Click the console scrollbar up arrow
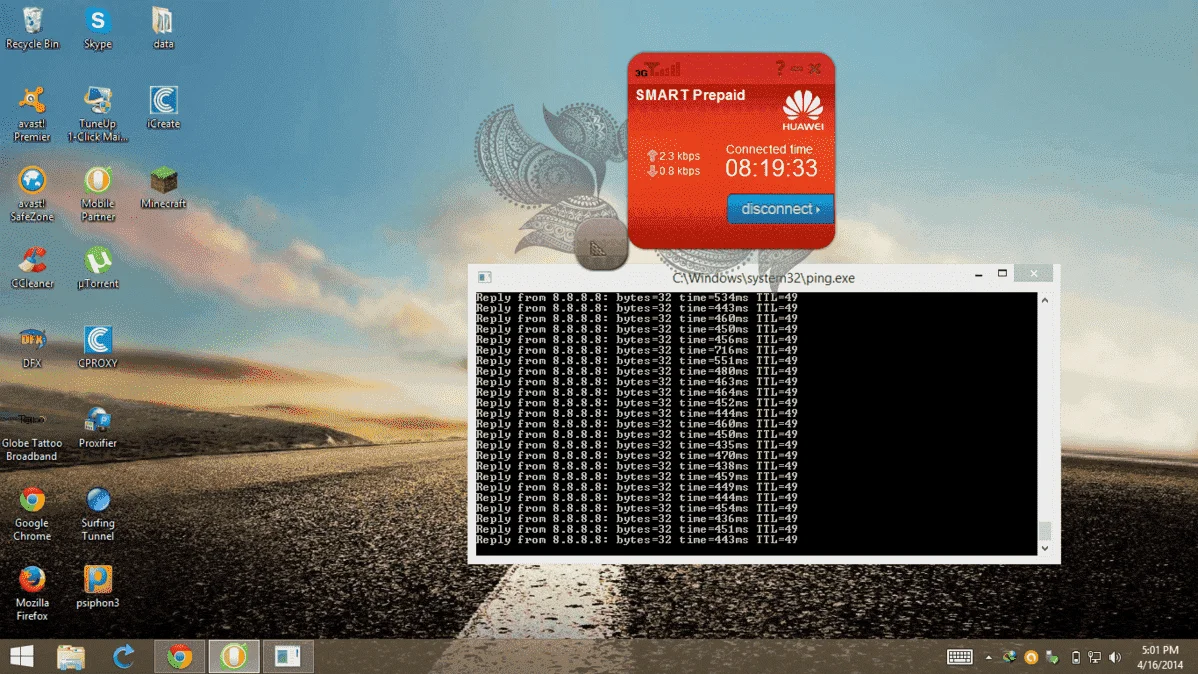The height and width of the screenshot is (674, 1198). tap(1044, 300)
